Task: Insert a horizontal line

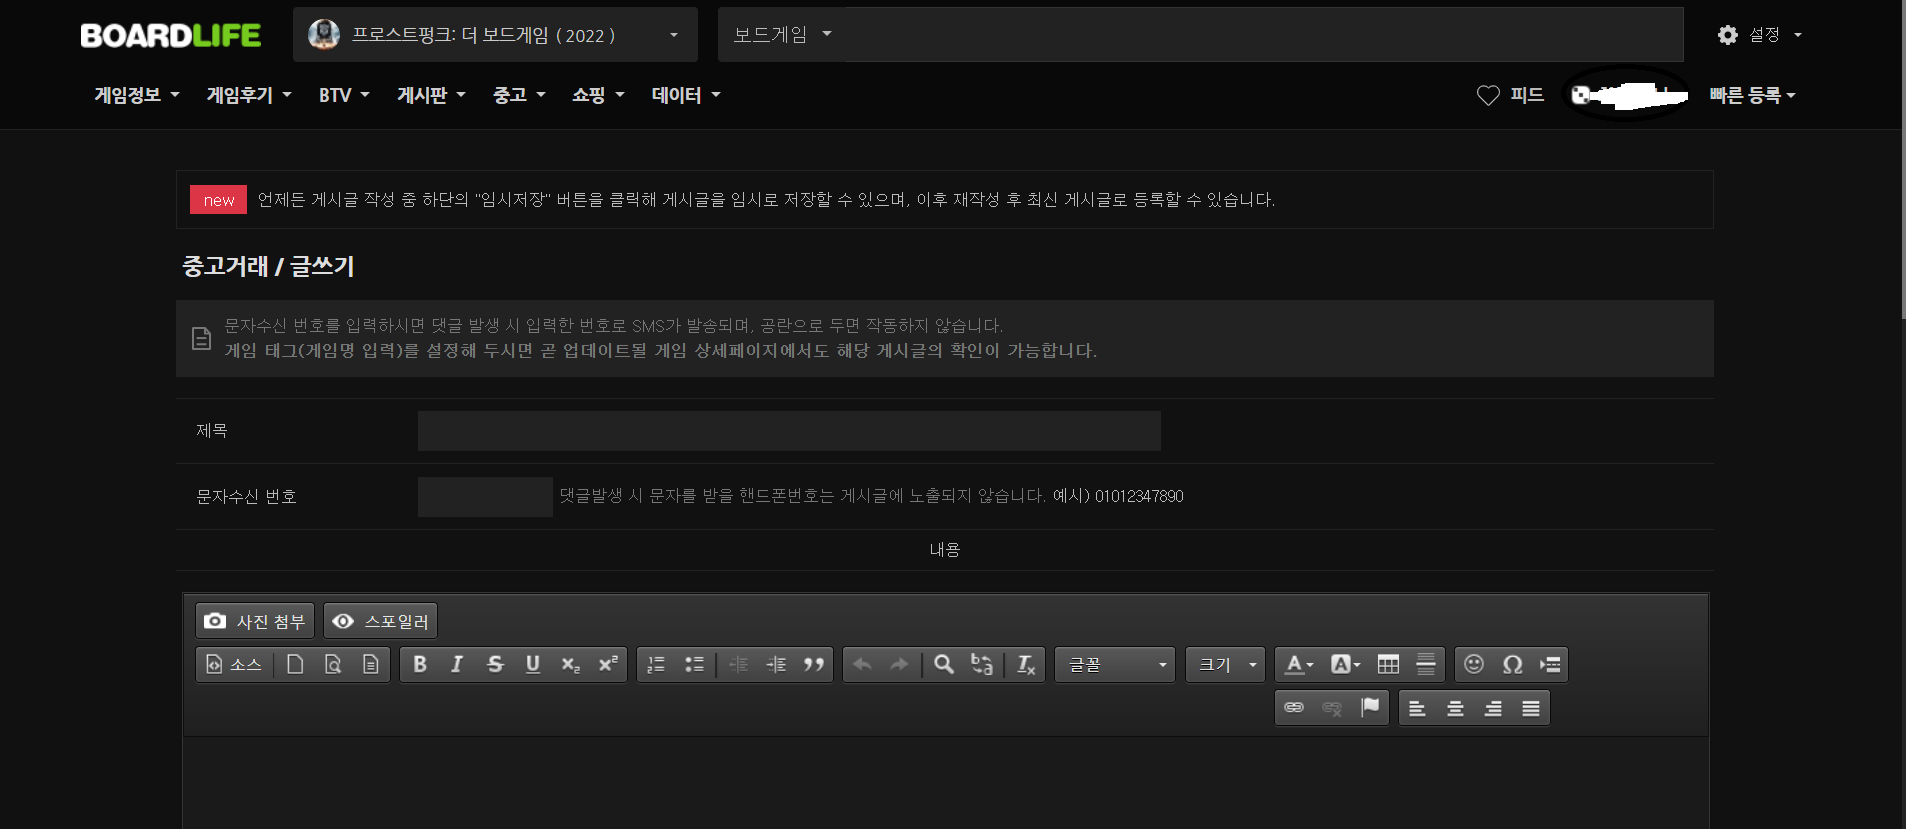Action: 1426,664
